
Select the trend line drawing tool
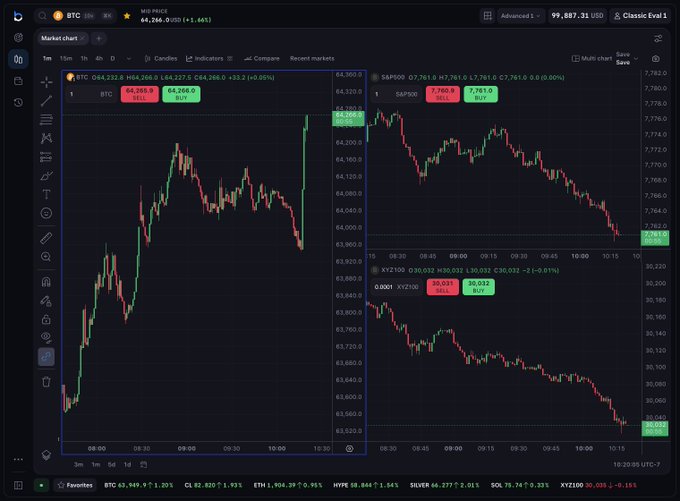[46, 101]
